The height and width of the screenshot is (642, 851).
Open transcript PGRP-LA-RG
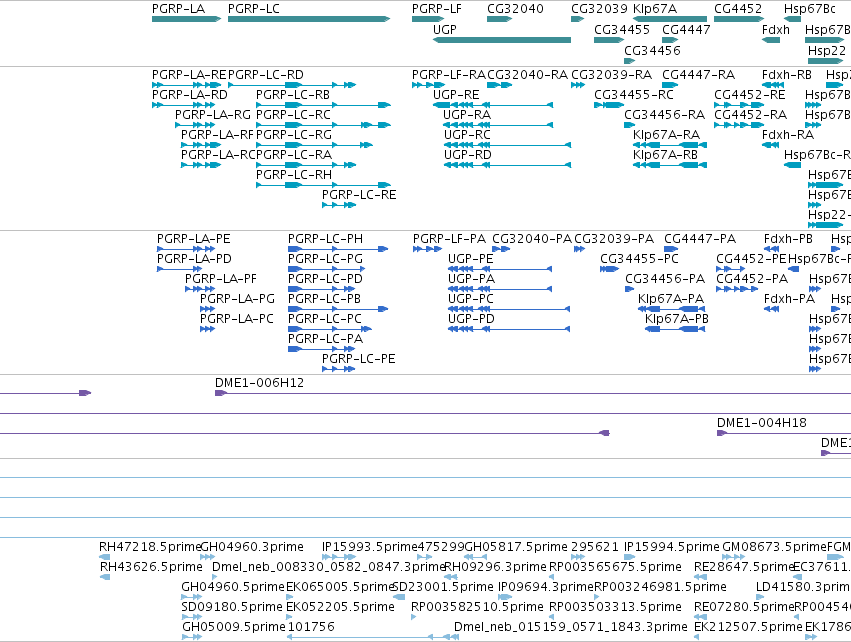(x=212, y=115)
